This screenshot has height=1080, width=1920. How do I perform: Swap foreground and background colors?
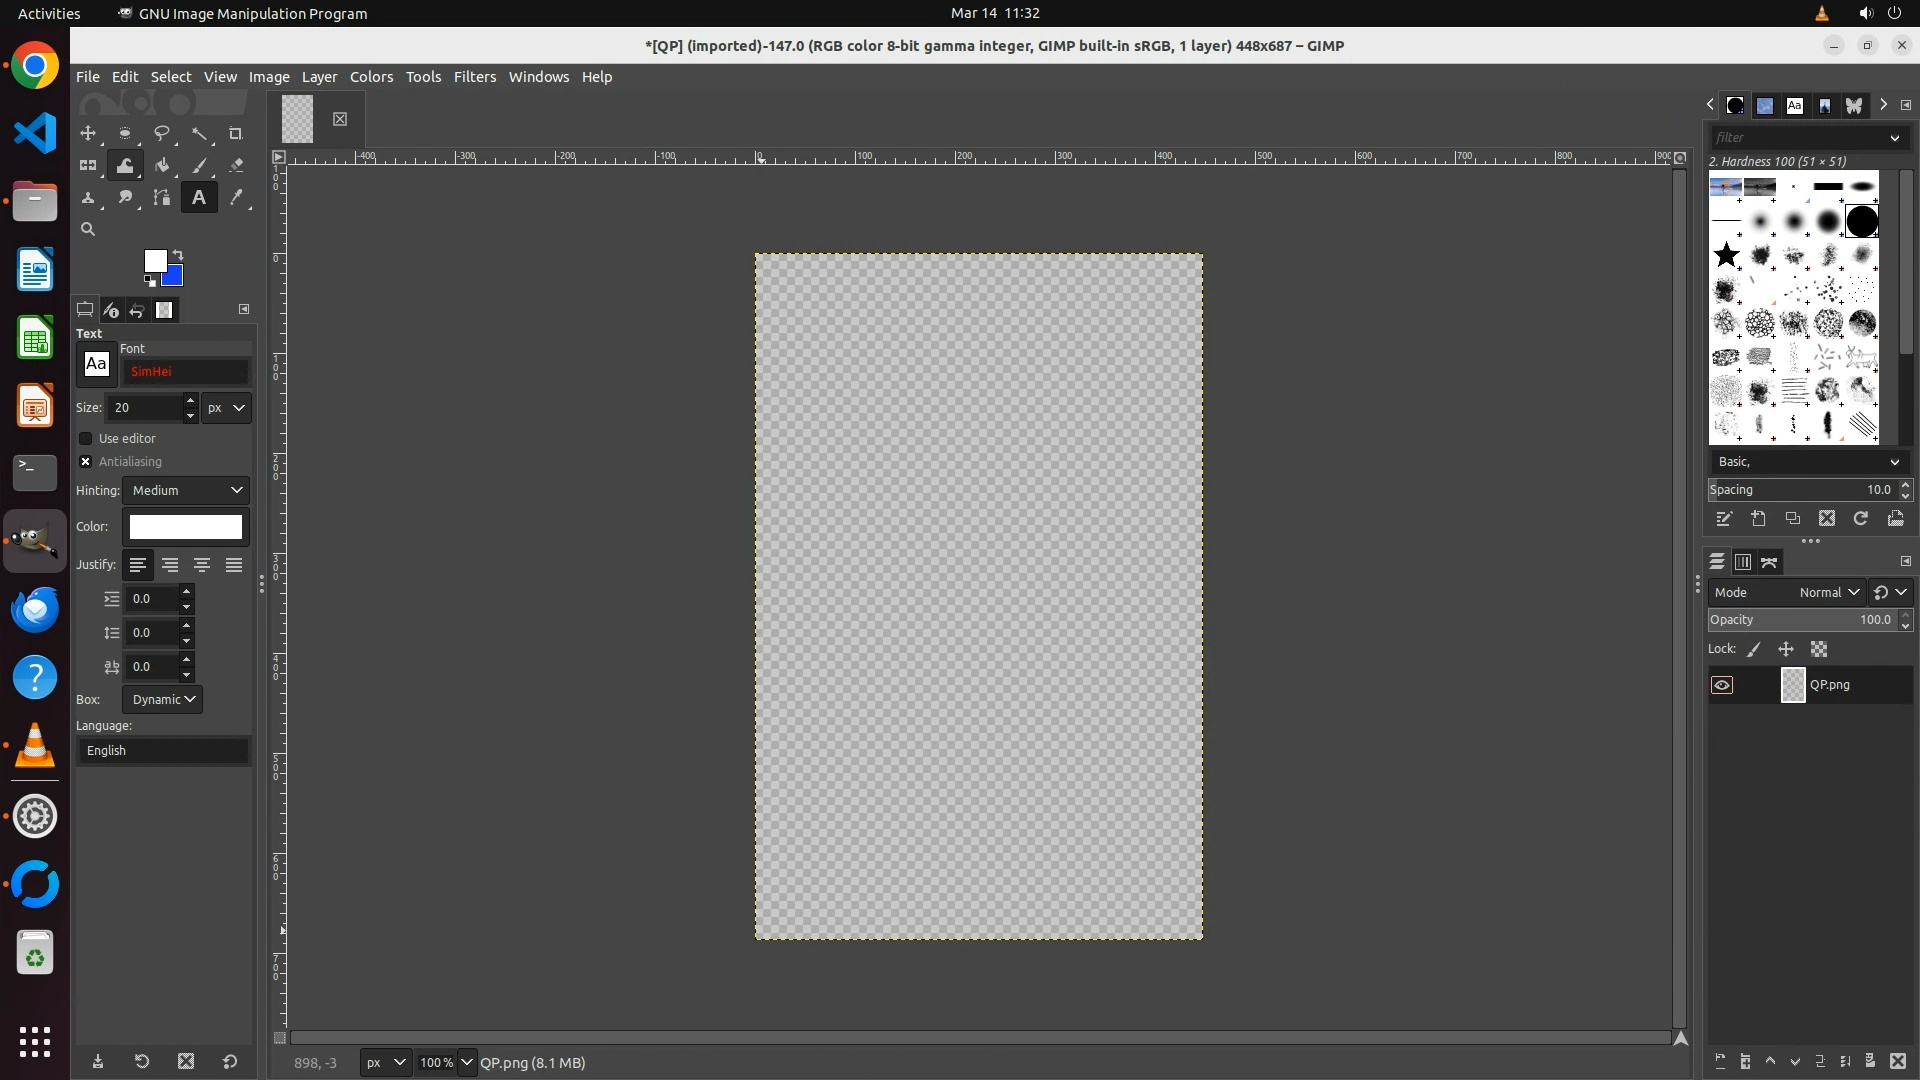point(178,254)
